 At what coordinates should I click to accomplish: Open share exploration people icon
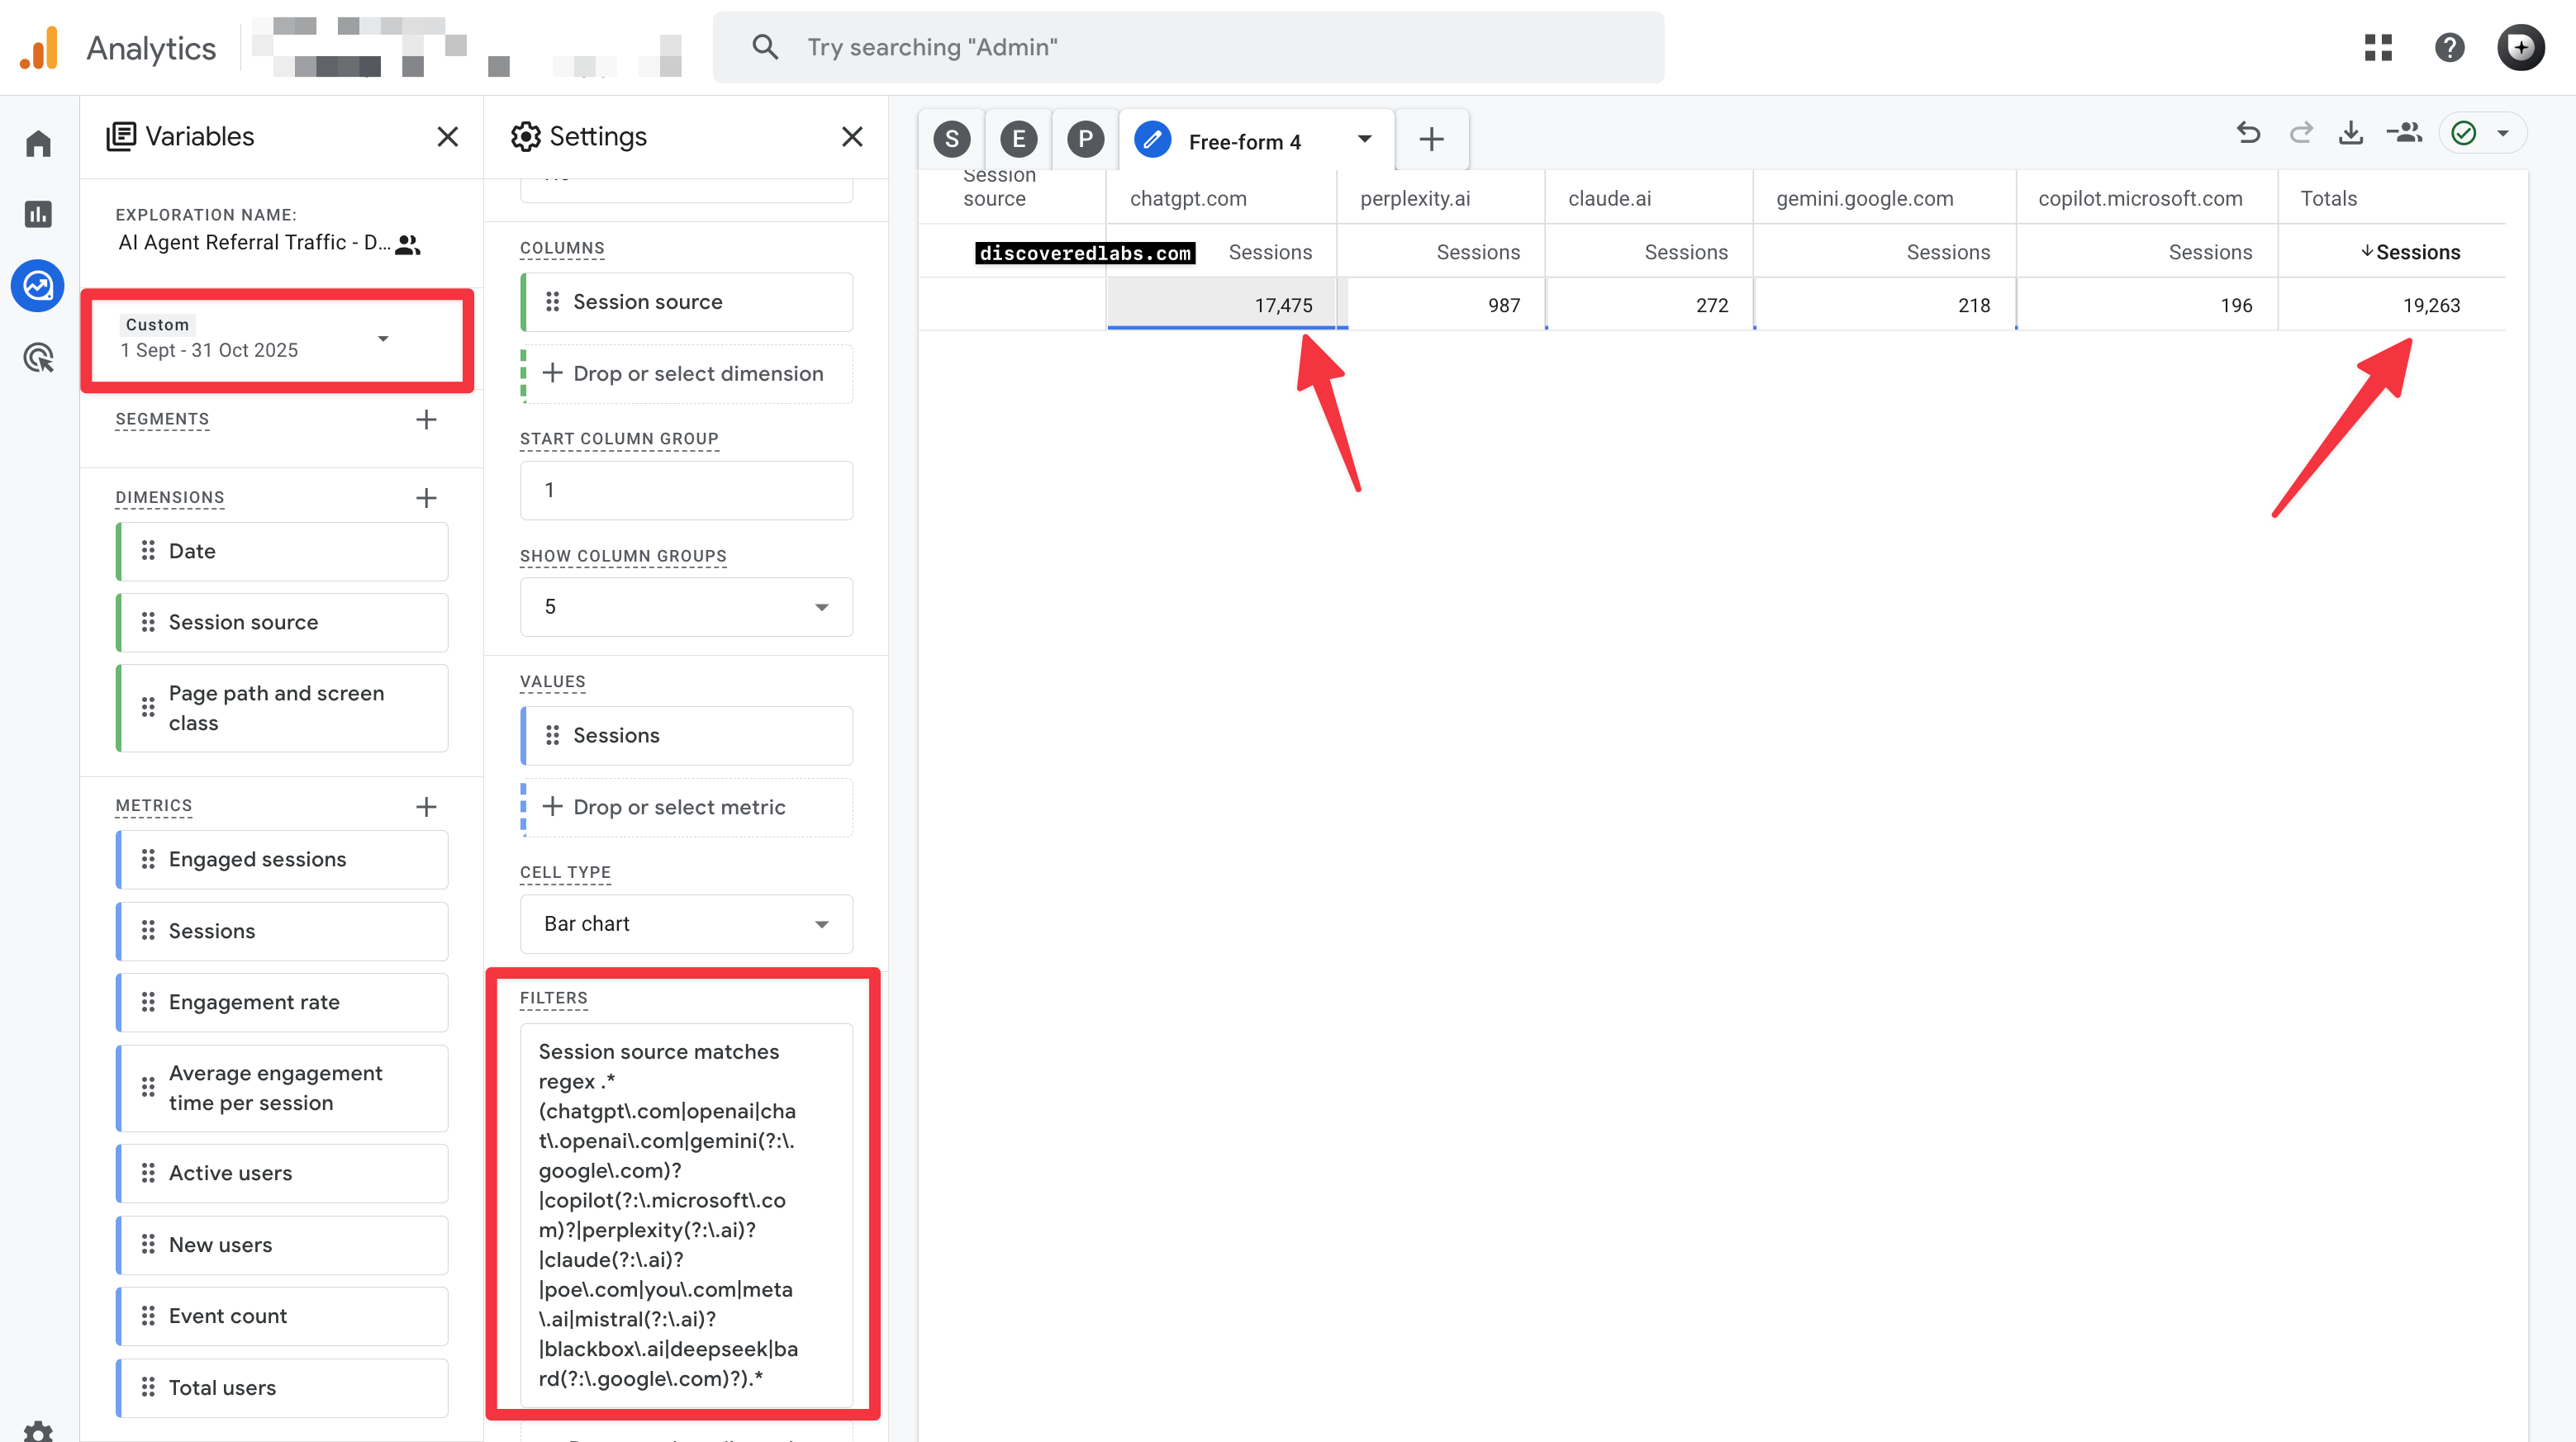[x=2404, y=133]
